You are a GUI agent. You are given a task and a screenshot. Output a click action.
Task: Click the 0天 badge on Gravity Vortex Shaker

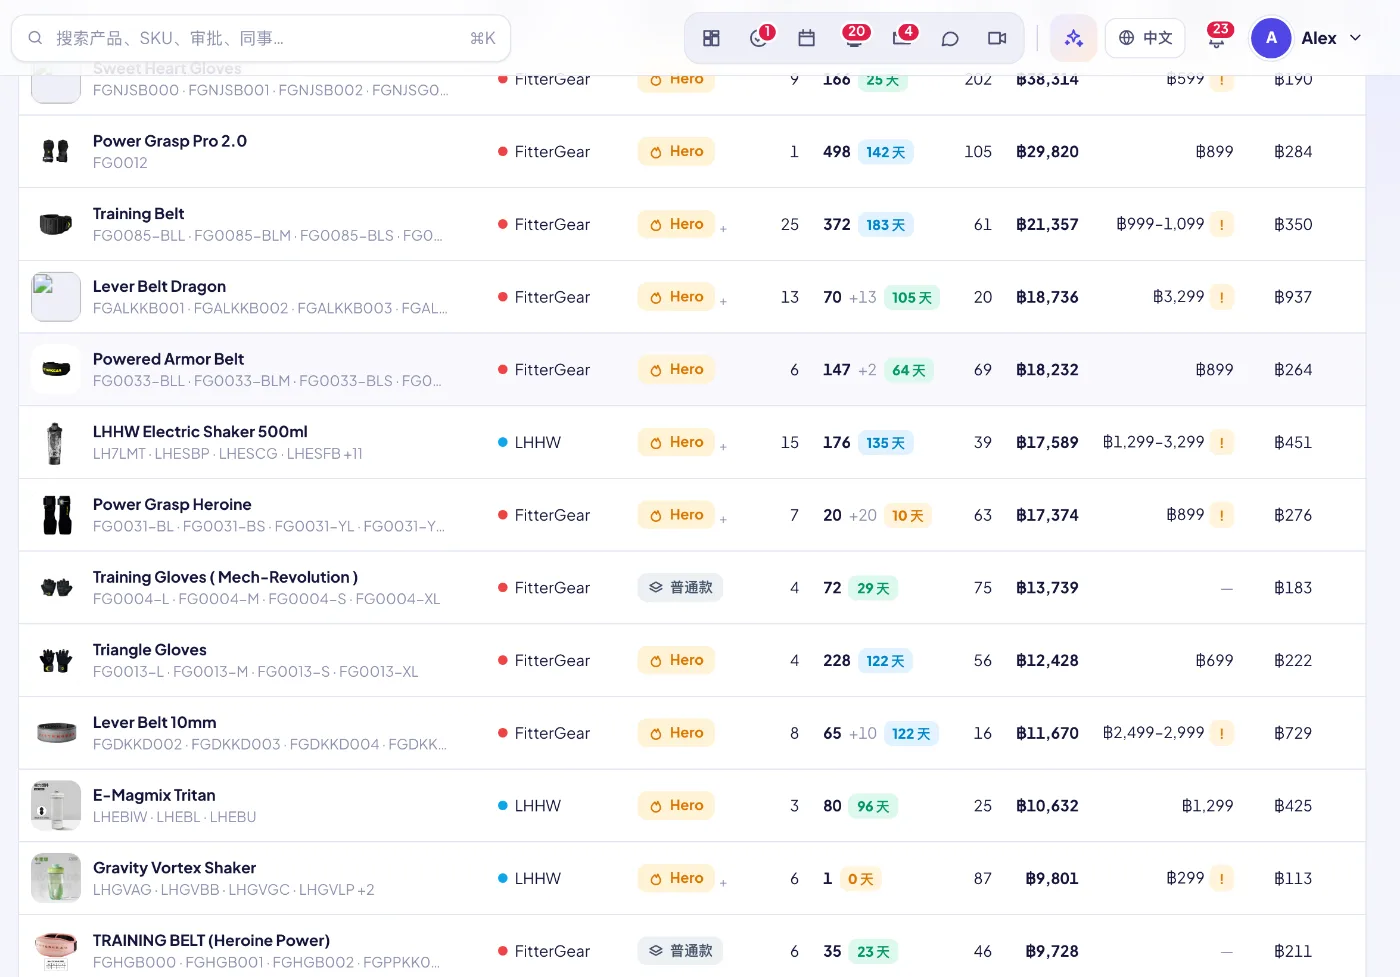point(860,879)
